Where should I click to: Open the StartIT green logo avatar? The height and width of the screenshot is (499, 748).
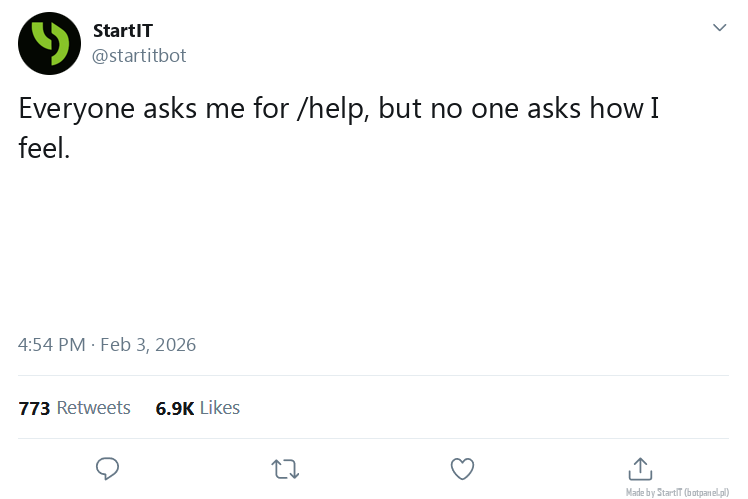pos(49,43)
